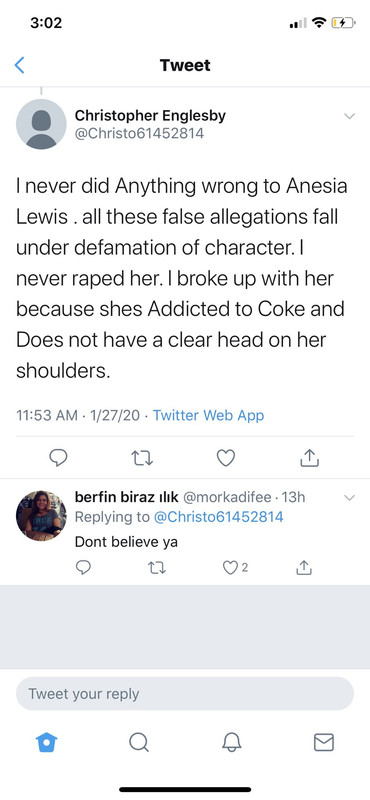Screen dimensions: 370x800
Task: Open @Christo61452814 mention link in reply
Action: click(x=218, y=517)
